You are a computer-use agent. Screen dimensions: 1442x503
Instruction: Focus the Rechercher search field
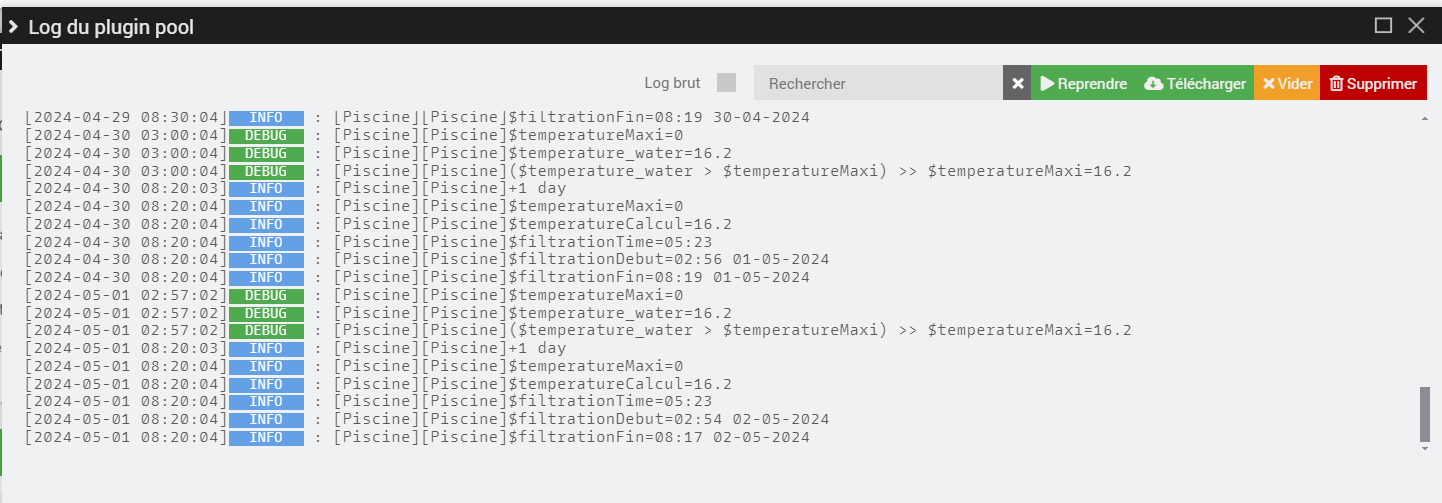[x=878, y=84]
